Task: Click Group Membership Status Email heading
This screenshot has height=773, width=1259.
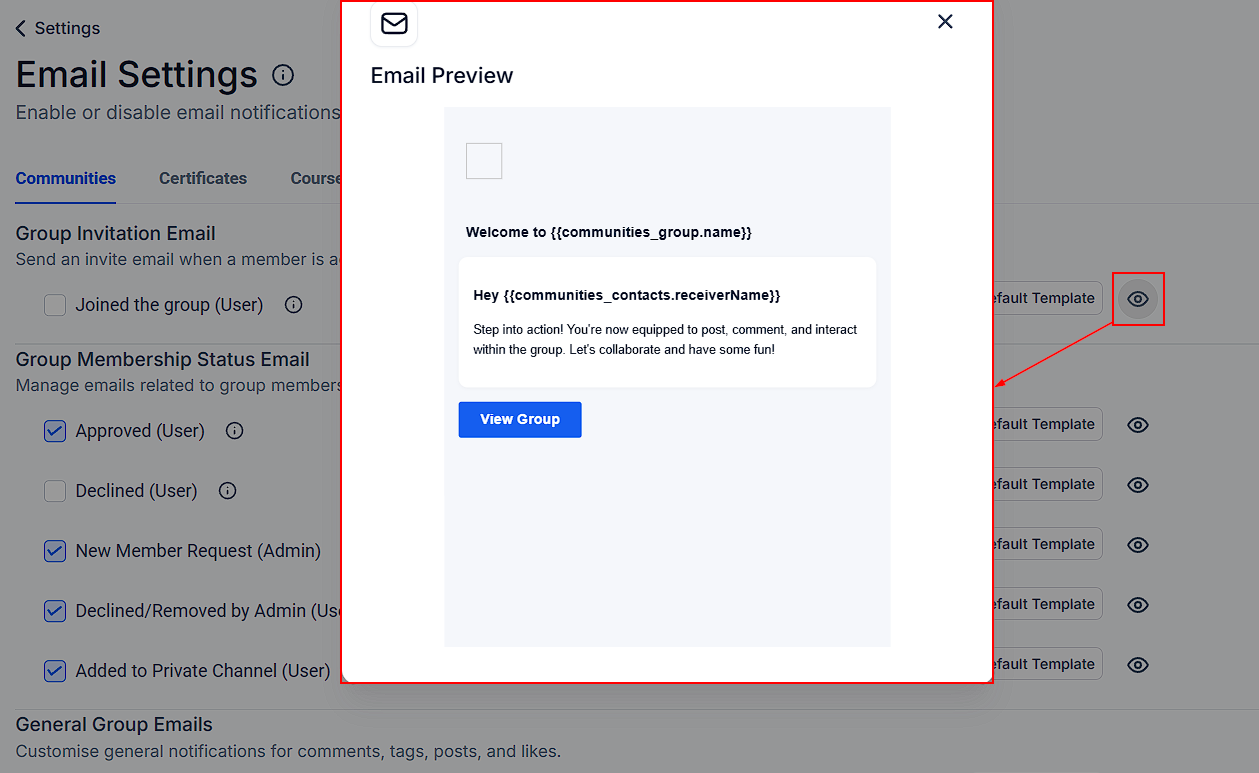Action: [x=163, y=359]
